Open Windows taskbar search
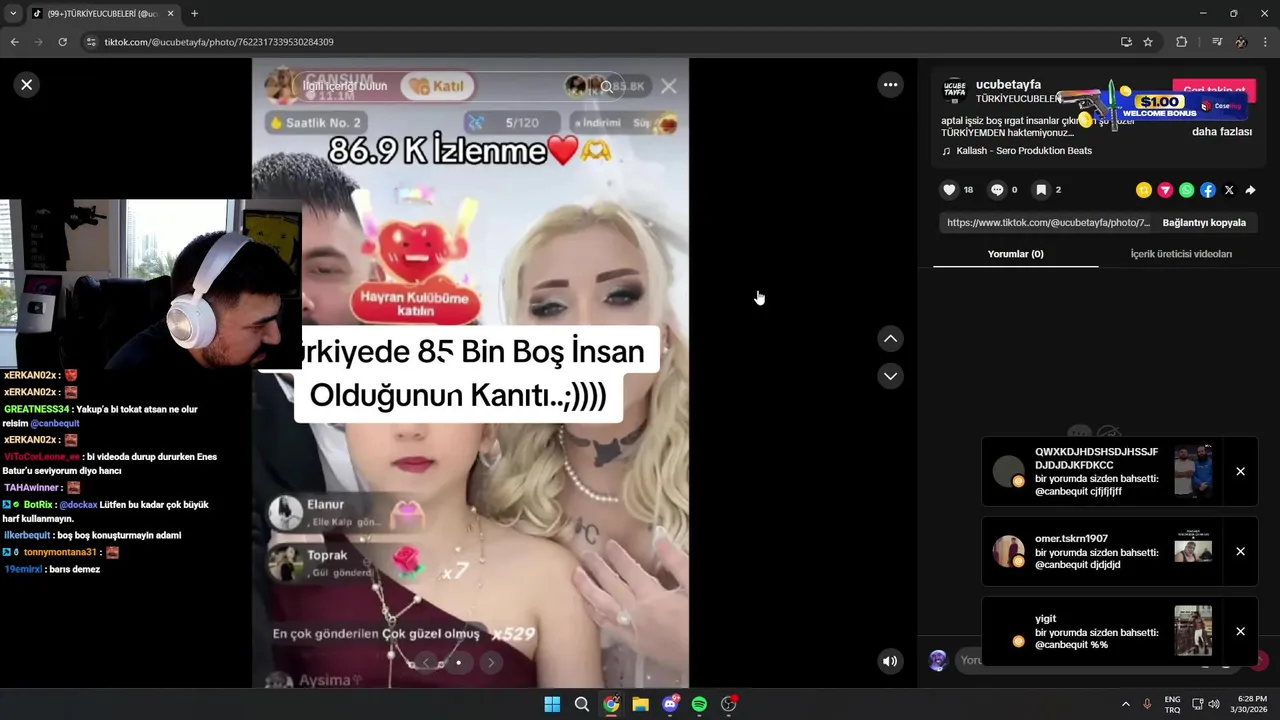 pyautogui.click(x=581, y=704)
